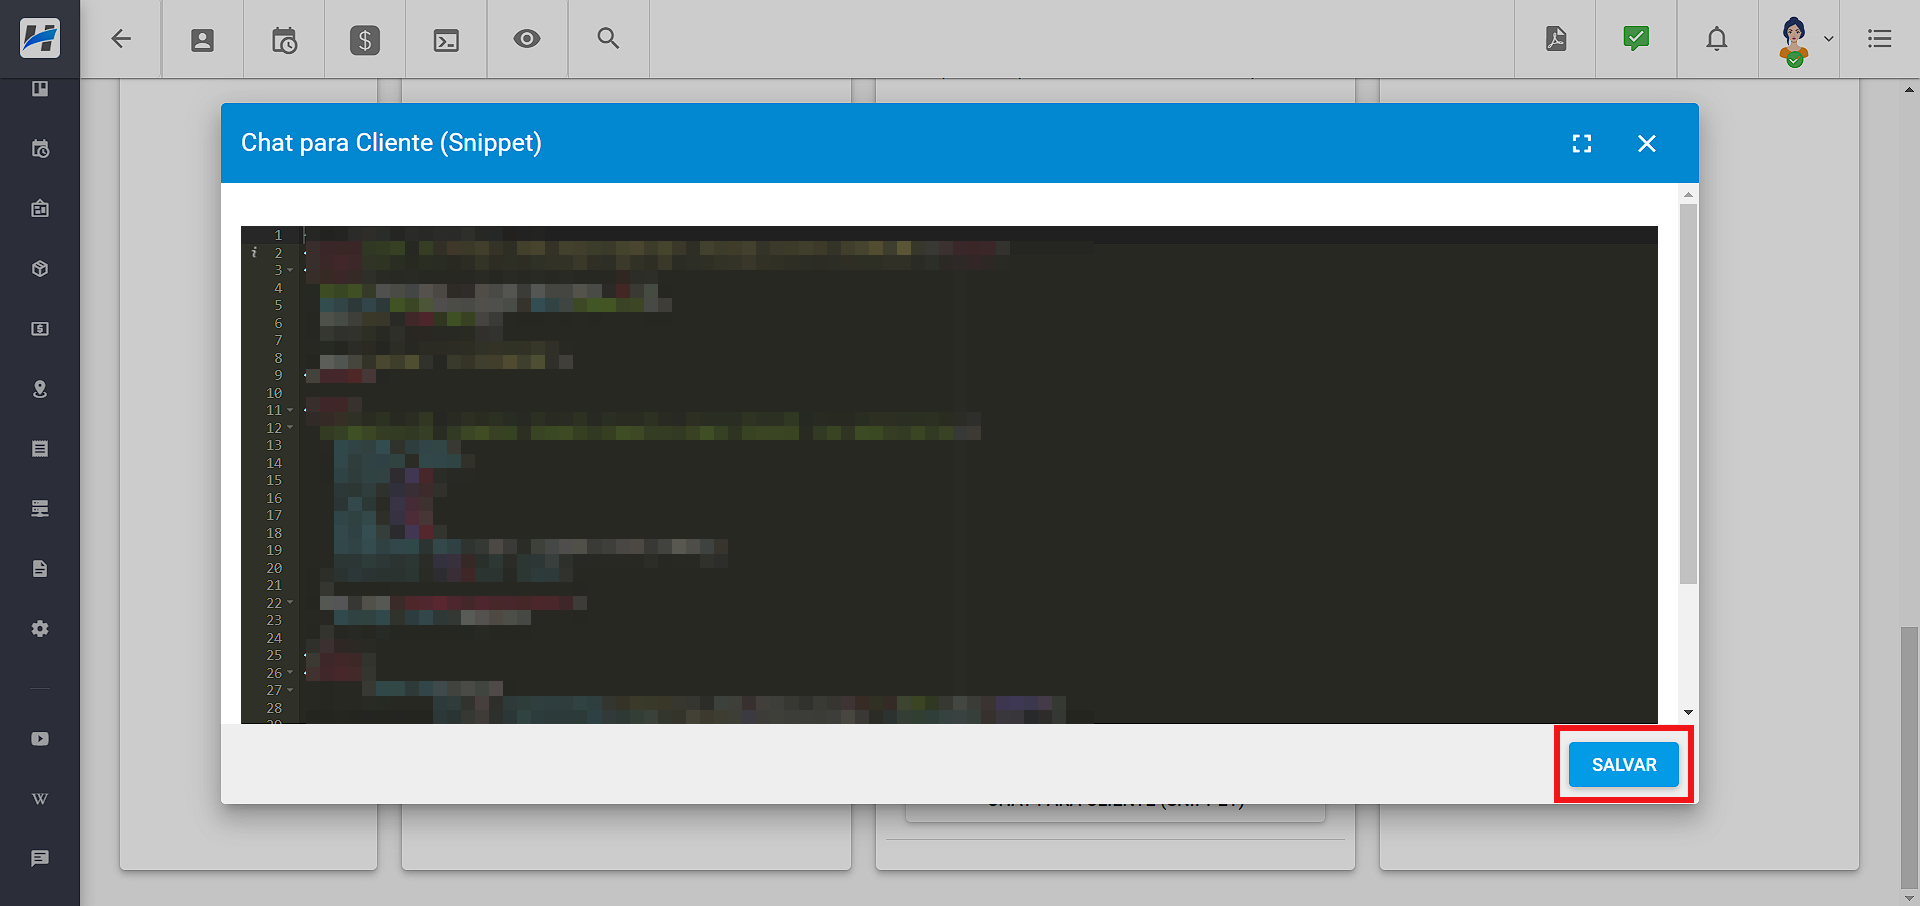Click the eye view icon in toolbar
The height and width of the screenshot is (906, 1920).
point(527,39)
